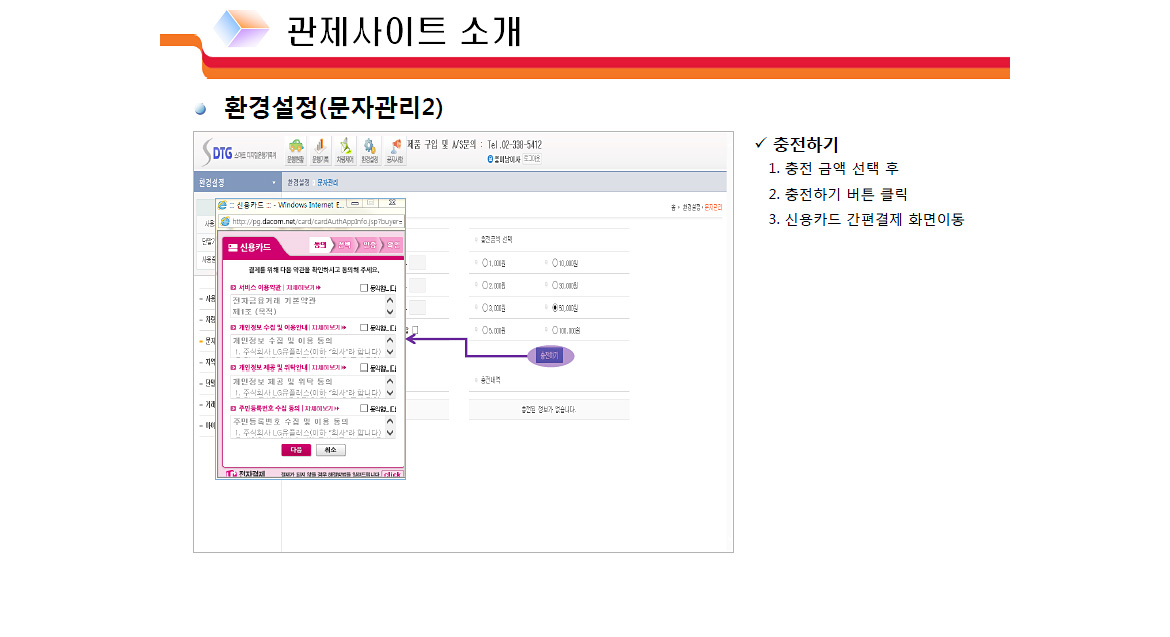Click the 차량제어 toolbar icon
The image size is (1170, 637).
coord(345,150)
